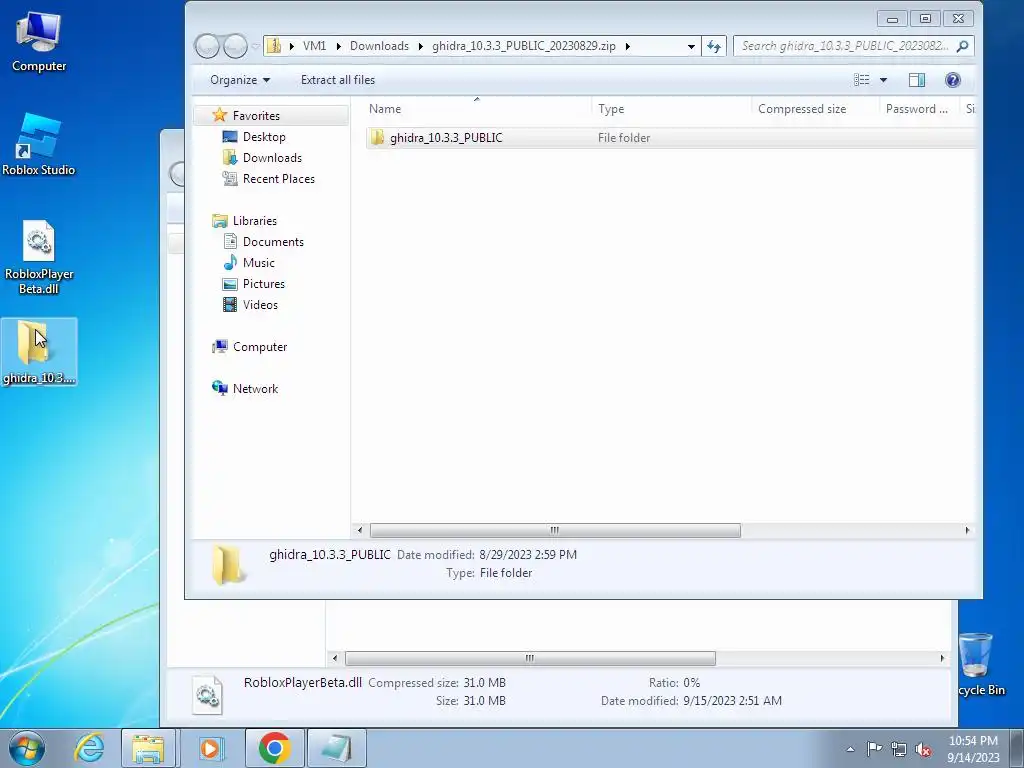
Task: Open the Organize menu
Action: [240, 80]
